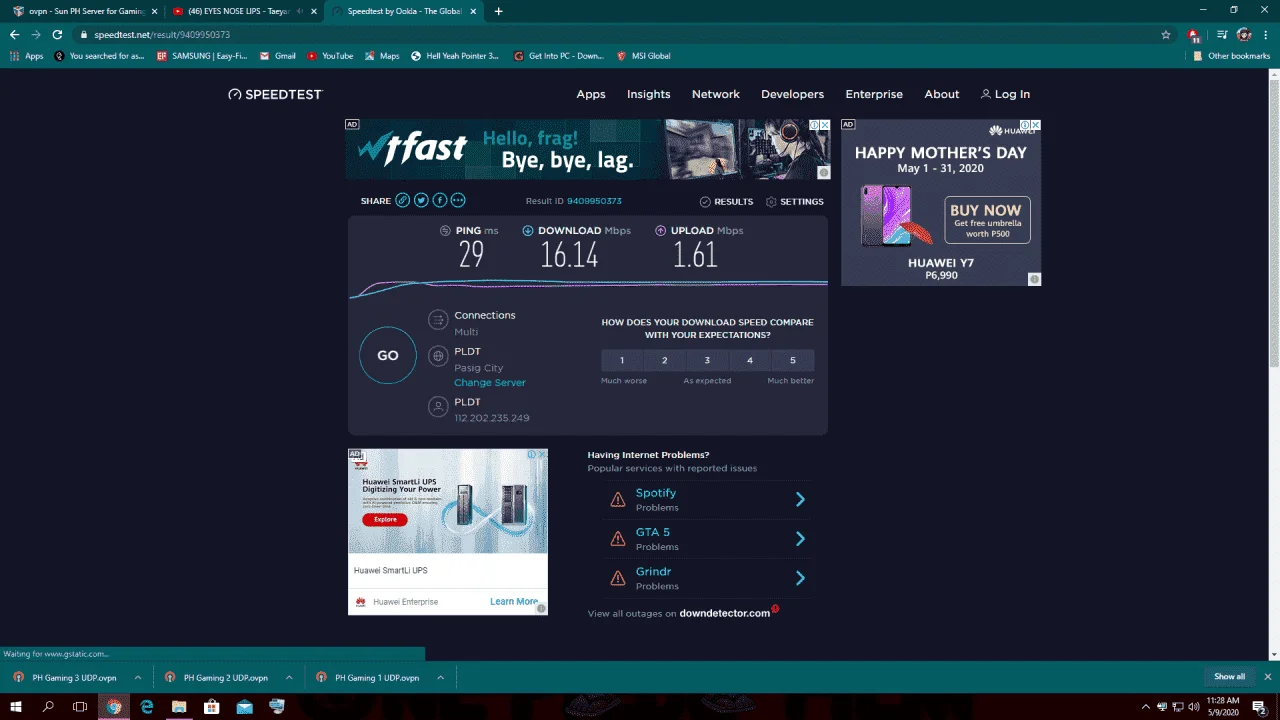Click Show all downloads button
1280x720 pixels.
tap(1230, 677)
